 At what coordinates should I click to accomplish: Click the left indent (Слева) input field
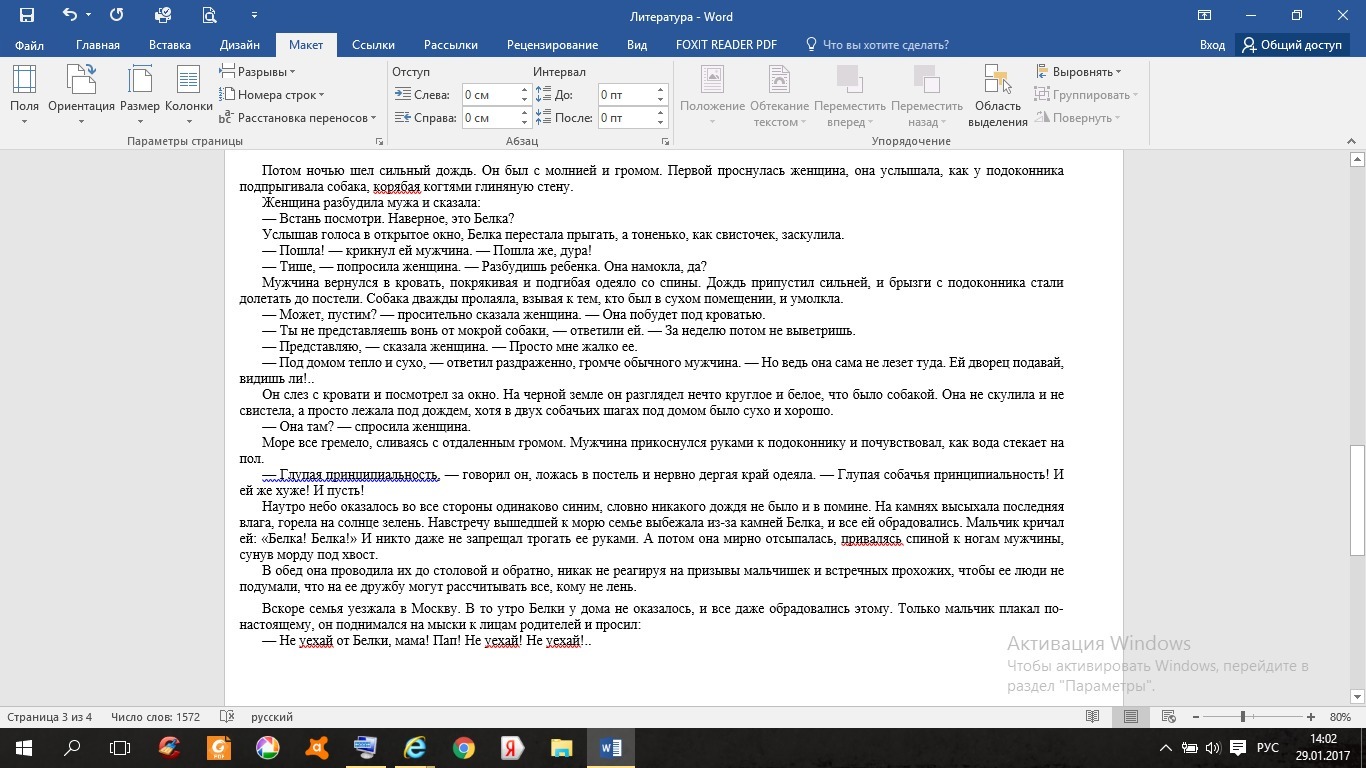tap(489, 95)
